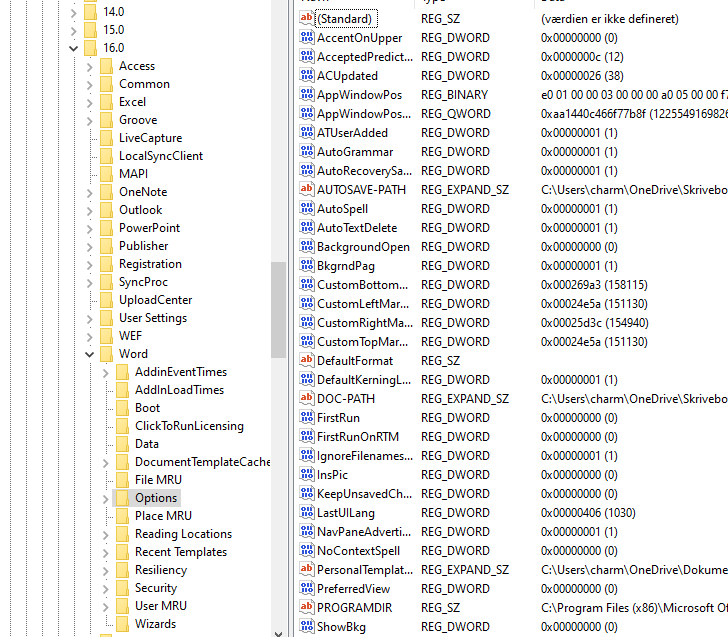Select the Reading Locations key

(183, 534)
